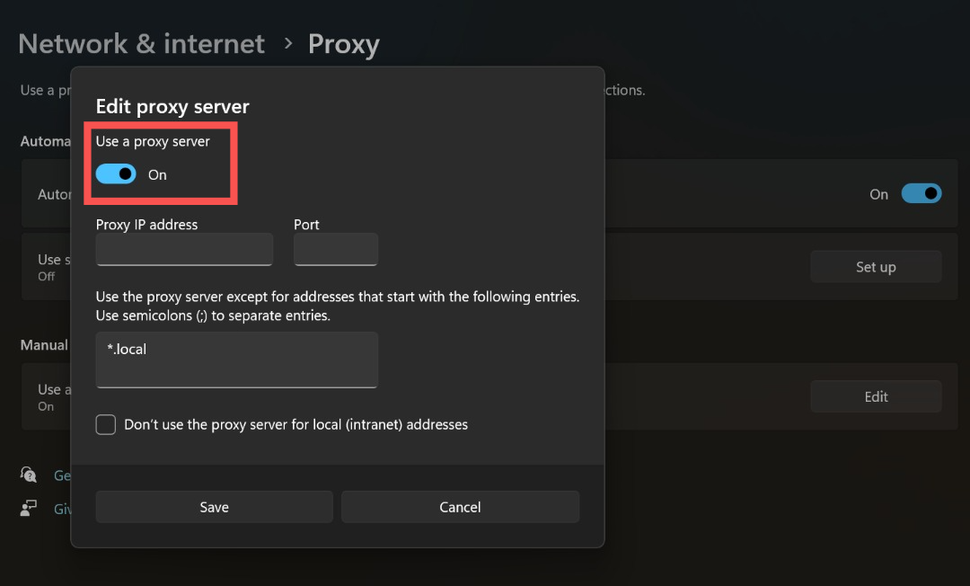Click the breadcrumb chevron separator
This screenshot has width=970, height=586.
click(x=290, y=44)
